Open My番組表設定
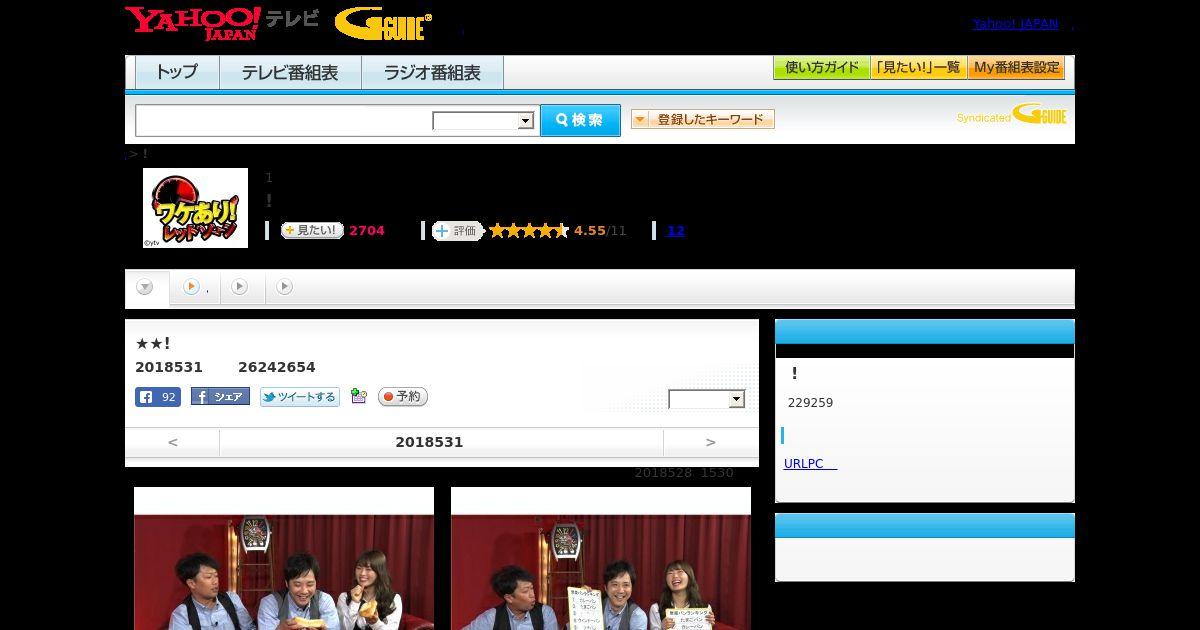Screen dimensions: 1200x630 coord(1016,68)
